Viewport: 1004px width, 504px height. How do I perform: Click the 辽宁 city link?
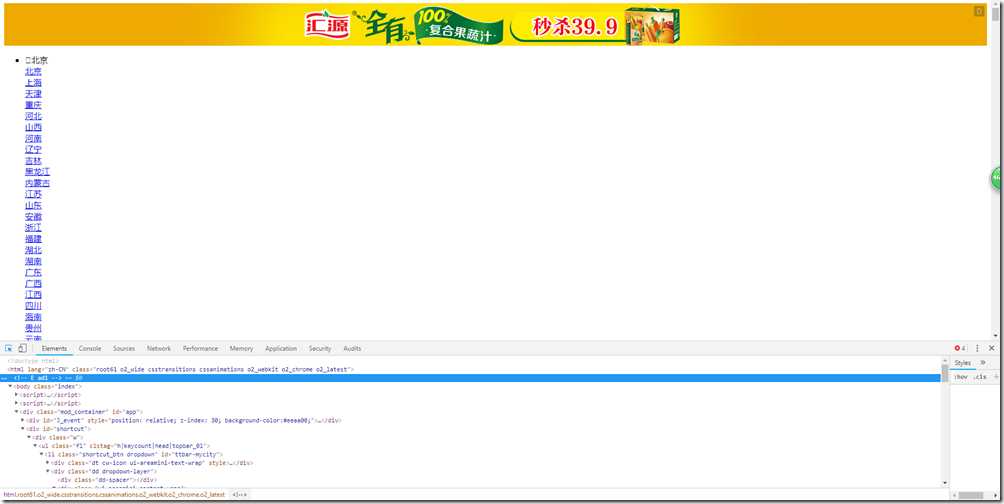point(33,149)
